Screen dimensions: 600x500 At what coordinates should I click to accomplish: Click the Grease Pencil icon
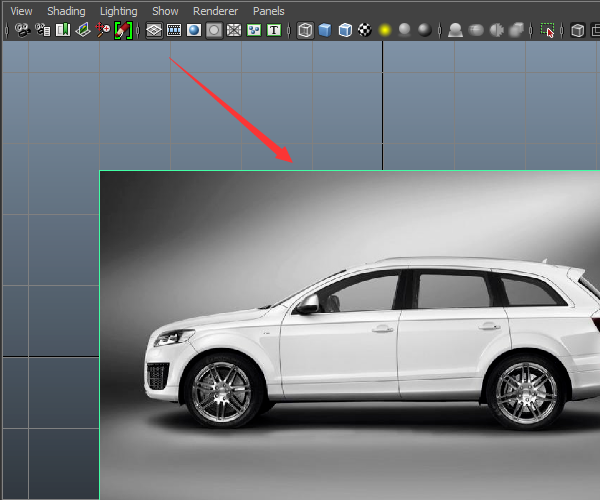point(124,31)
